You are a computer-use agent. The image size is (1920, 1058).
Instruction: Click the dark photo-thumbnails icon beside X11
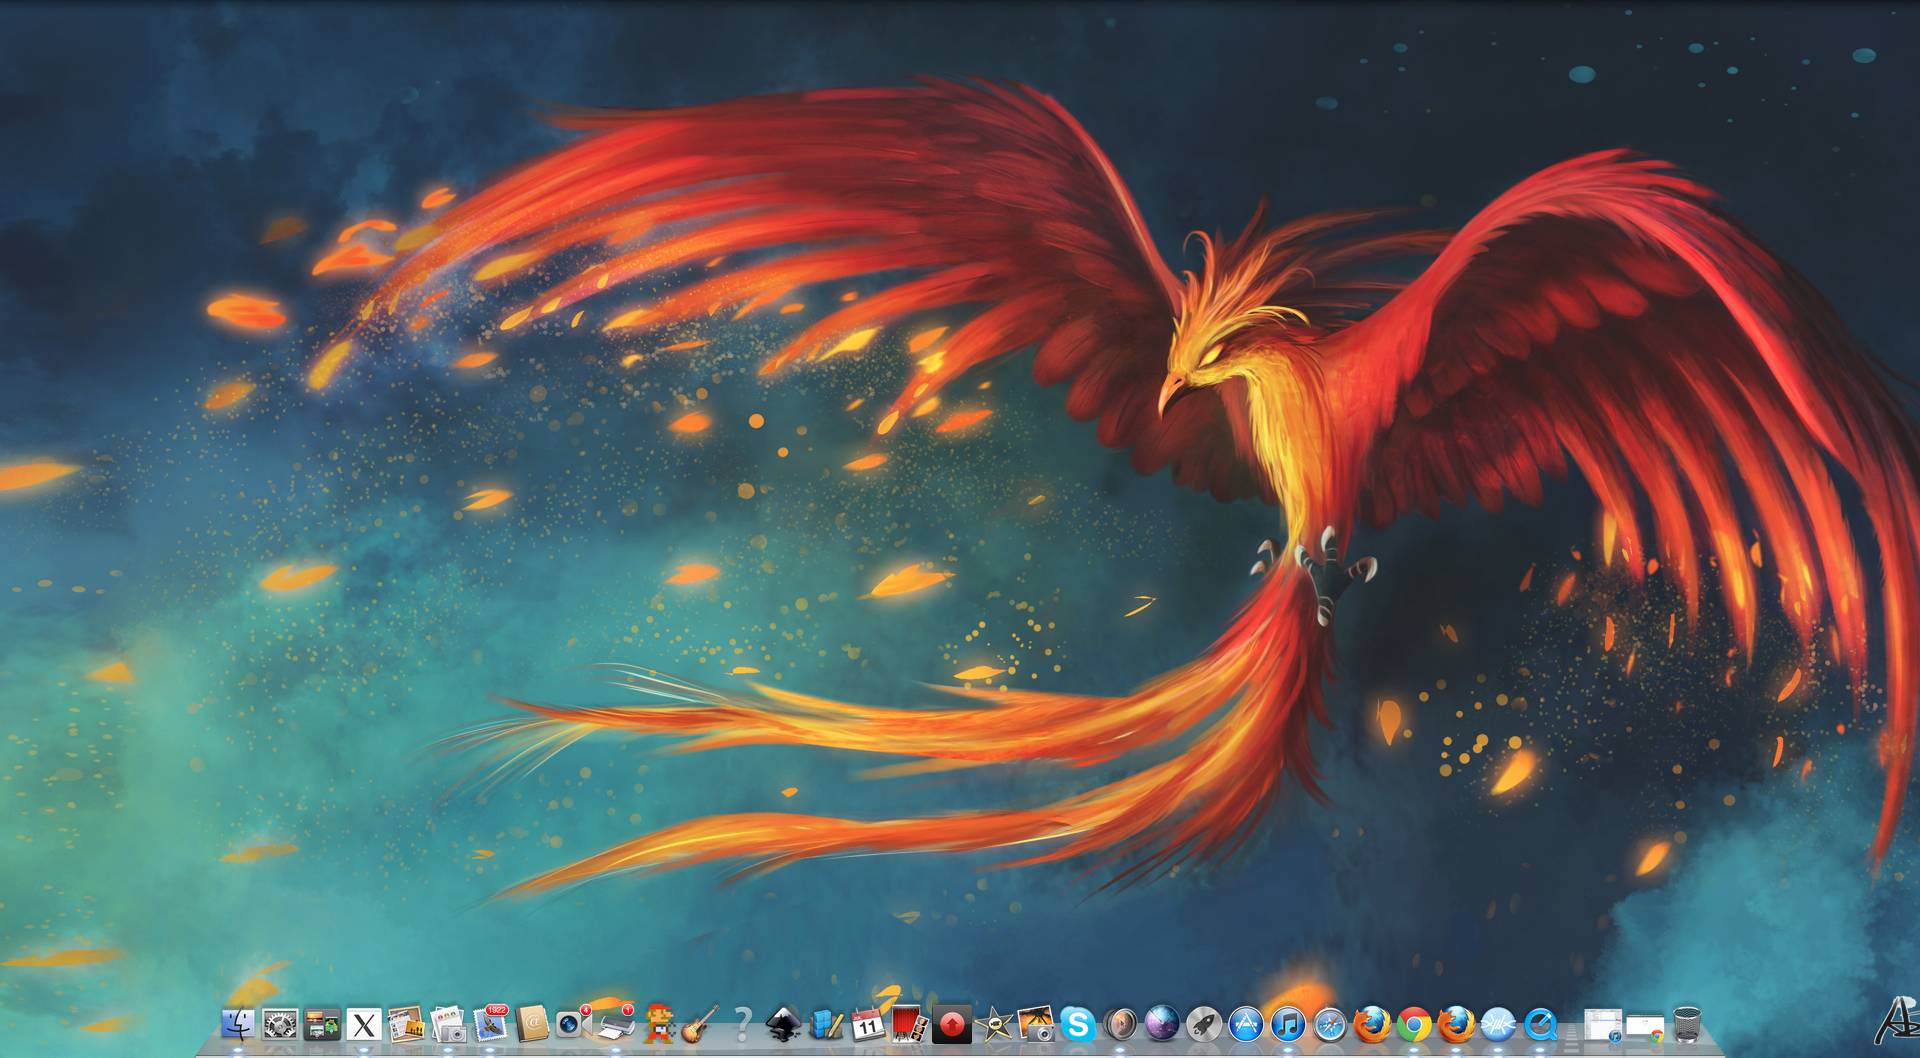(322, 1024)
